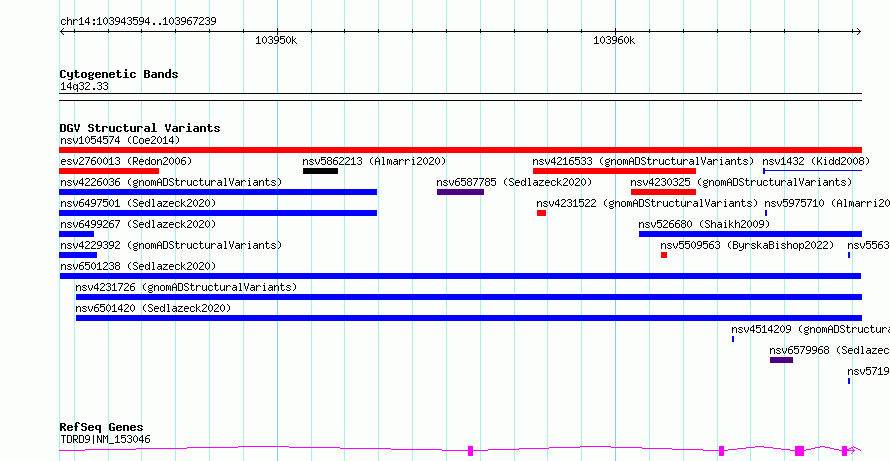Open nsv526680 (Shaikh2009) variant label
The image size is (890, 461).
tap(704, 224)
